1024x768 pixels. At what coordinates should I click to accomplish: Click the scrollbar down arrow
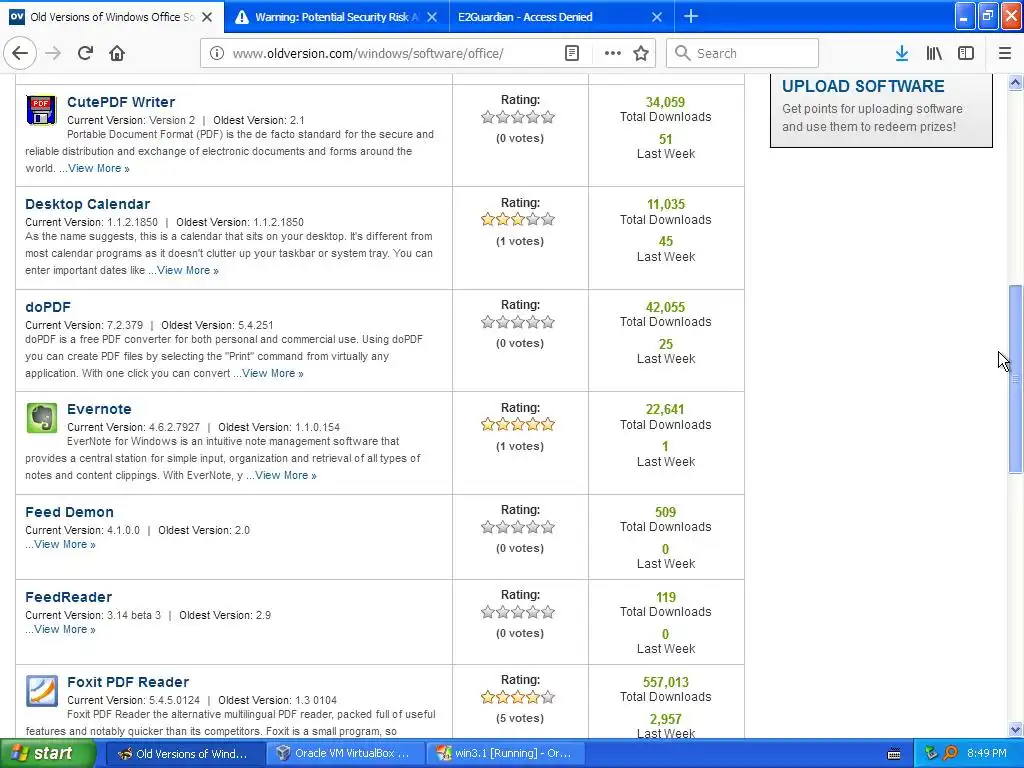point(1015,730)
